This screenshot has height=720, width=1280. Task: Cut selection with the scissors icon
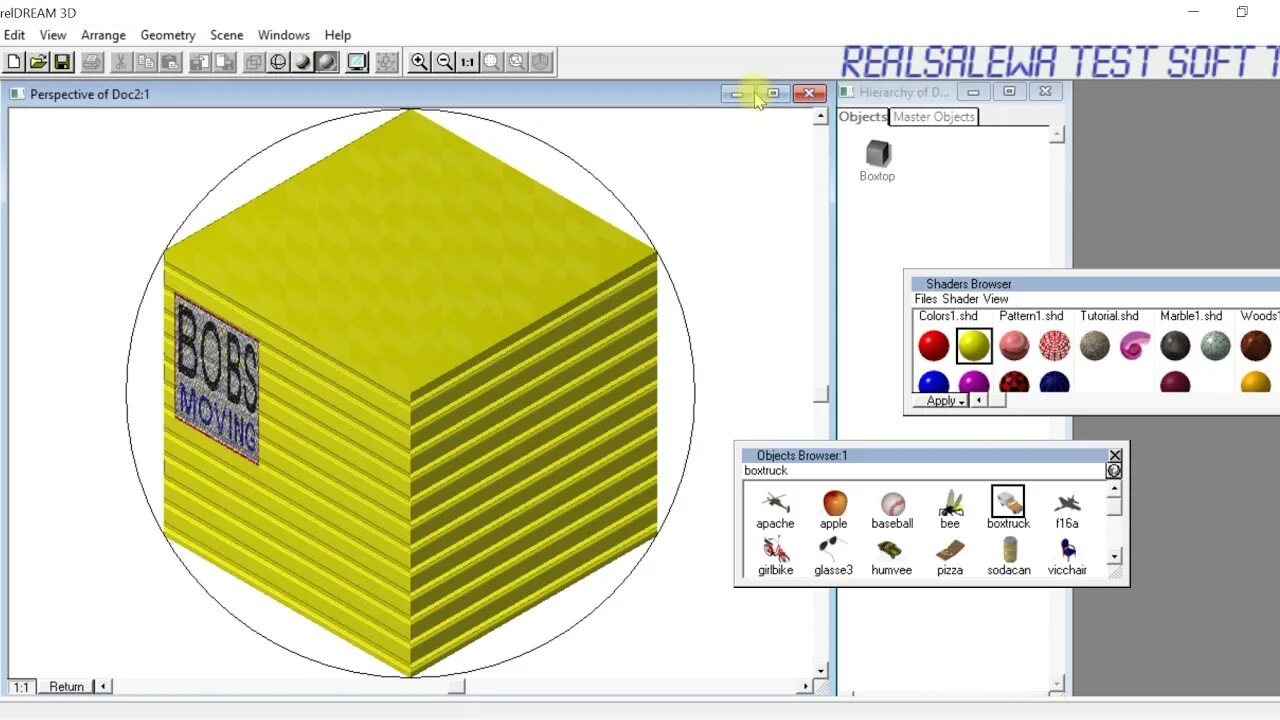click(121, 62)
